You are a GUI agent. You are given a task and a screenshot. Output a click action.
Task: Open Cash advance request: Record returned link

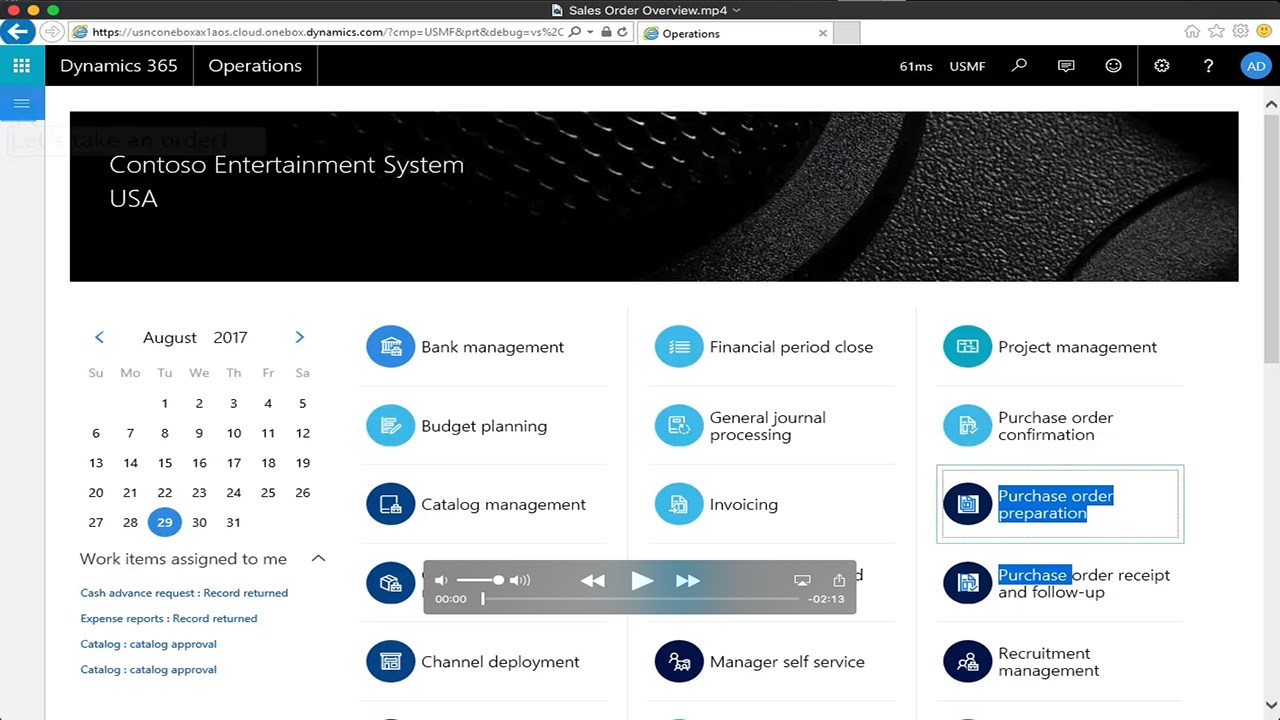coord(184,593)
